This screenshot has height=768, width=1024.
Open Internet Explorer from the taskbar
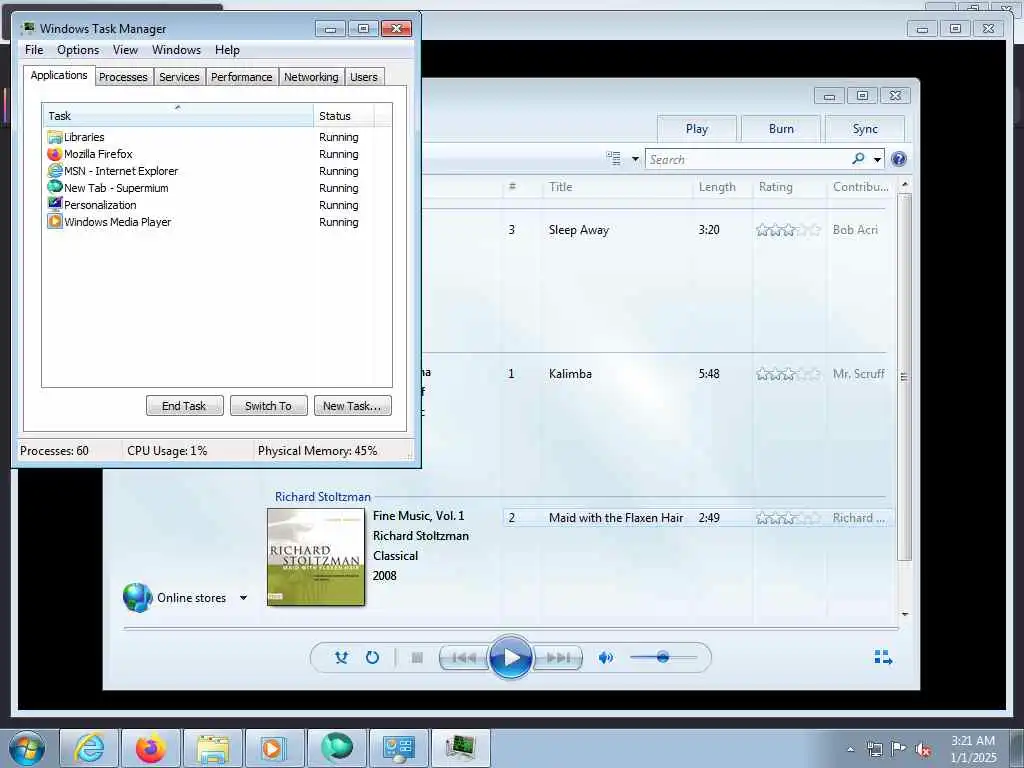click(89, 748)
